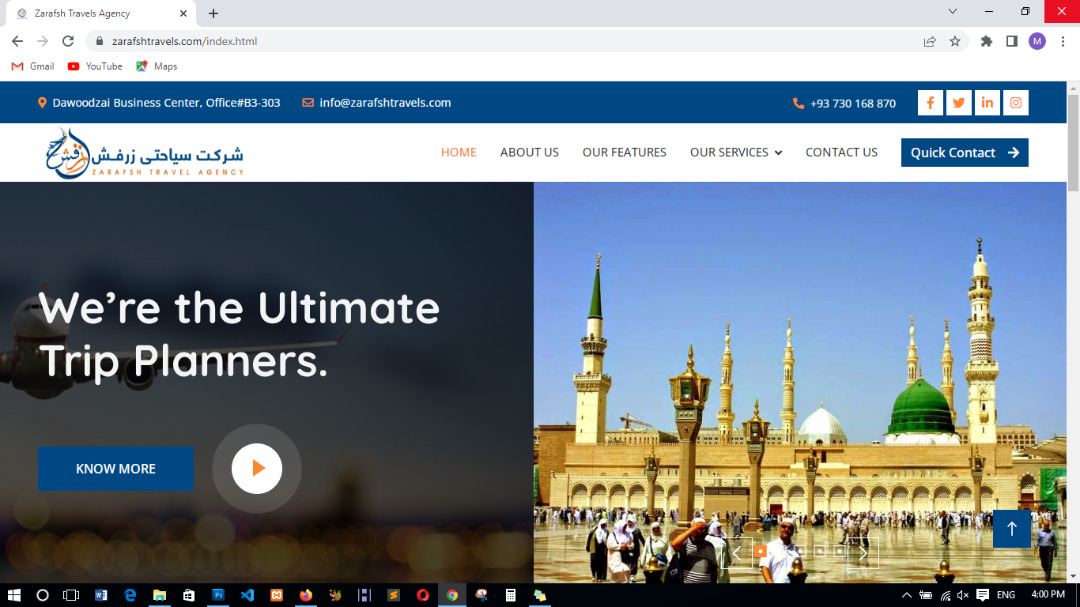Open the Chrome extensions puzzle icon
The width and height of the screenshot is (1080, 607).
986,41
